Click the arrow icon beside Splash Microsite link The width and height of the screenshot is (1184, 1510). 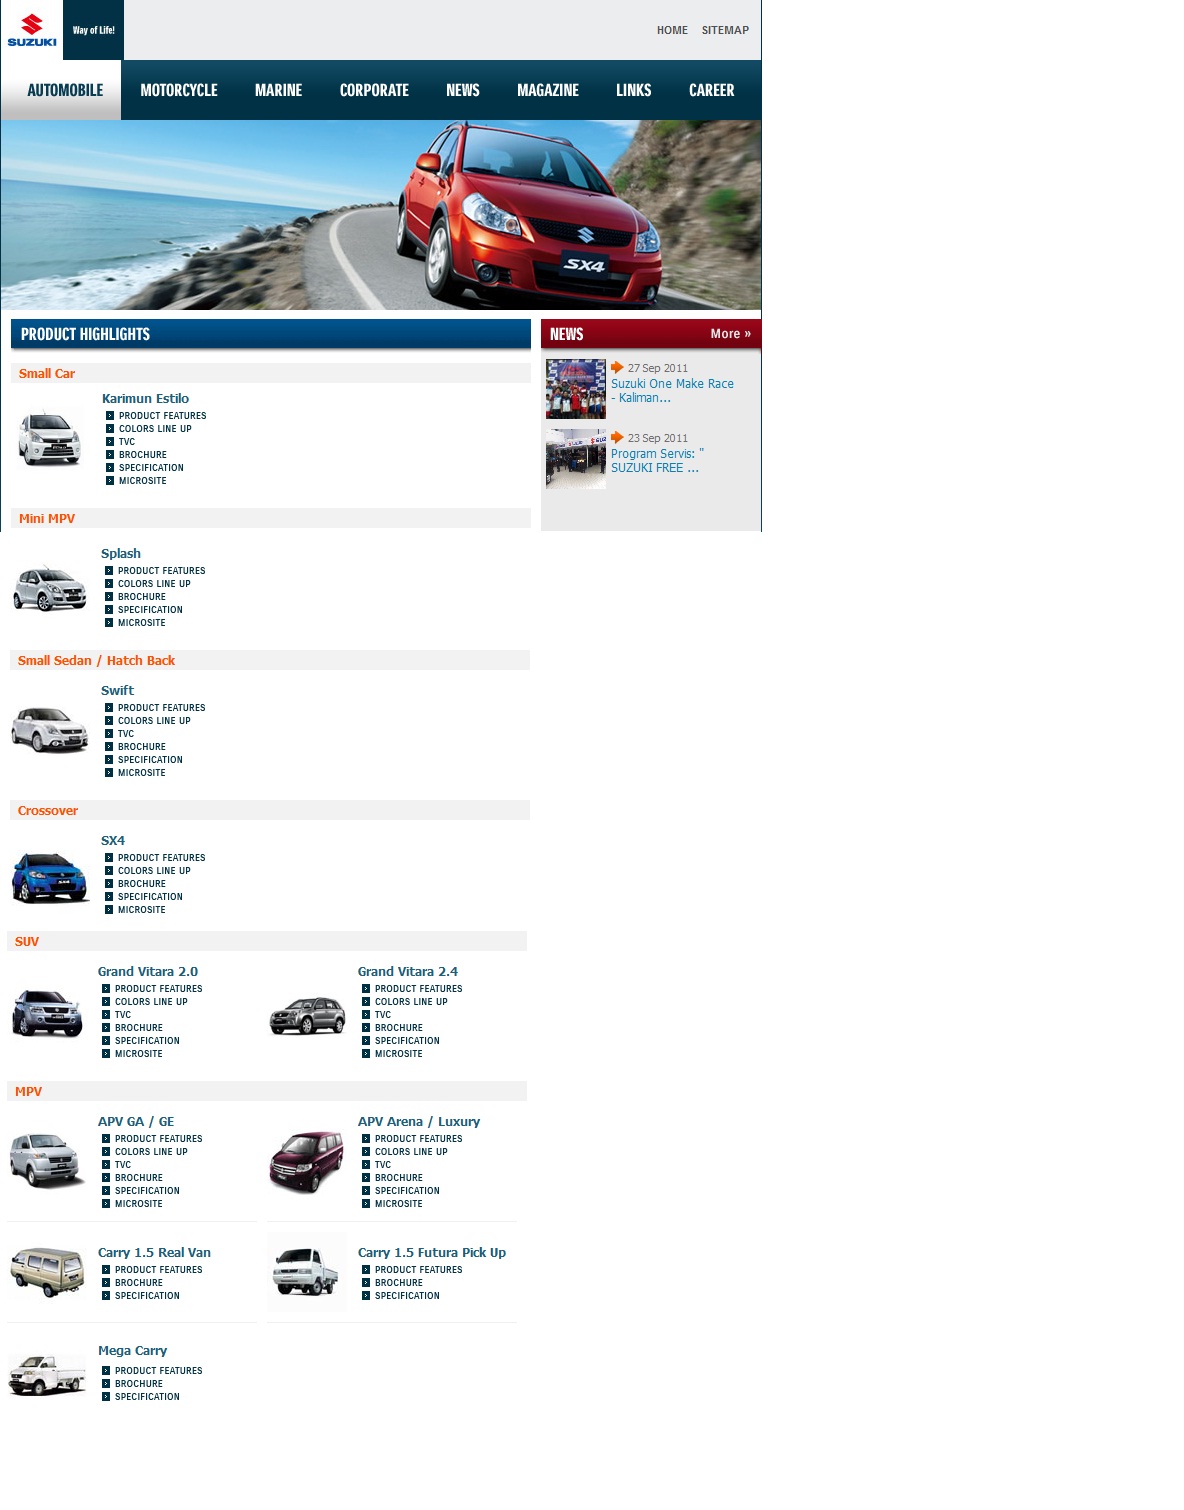[x=108, y=622]
